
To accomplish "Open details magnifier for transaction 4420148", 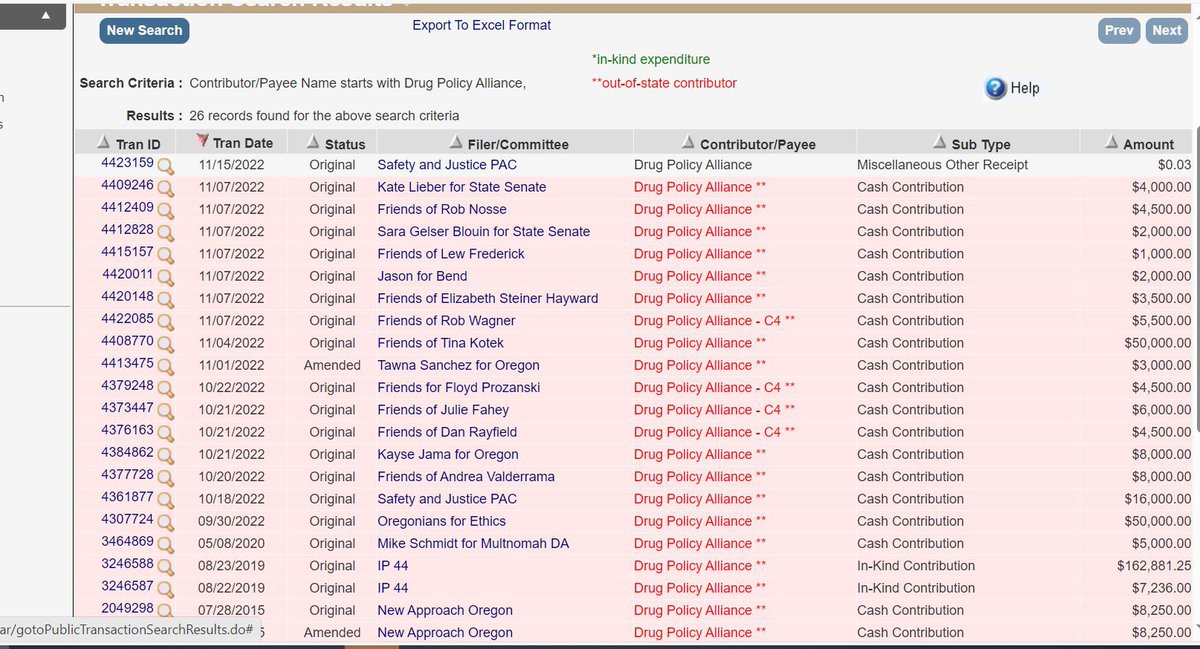I will 165,300.
